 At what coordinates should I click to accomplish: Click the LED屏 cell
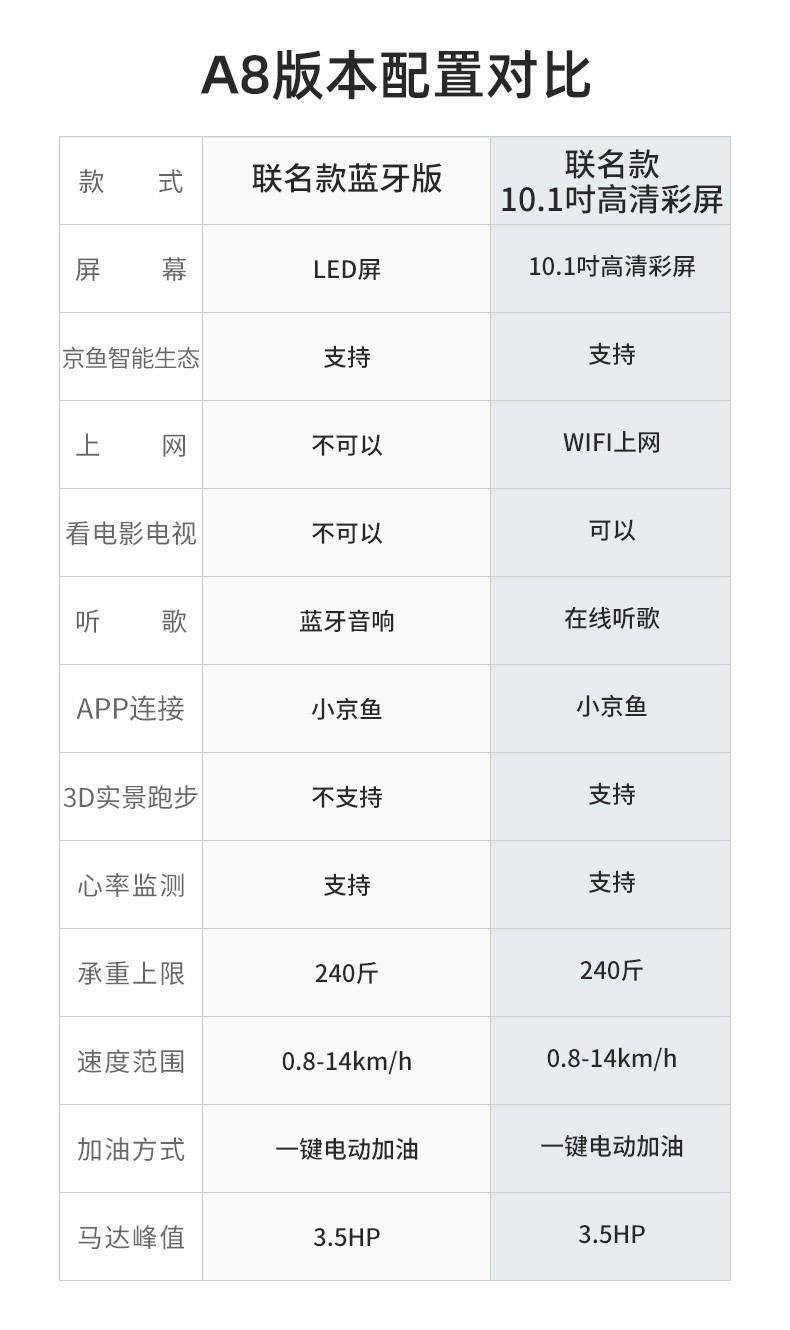pos(347,269)
